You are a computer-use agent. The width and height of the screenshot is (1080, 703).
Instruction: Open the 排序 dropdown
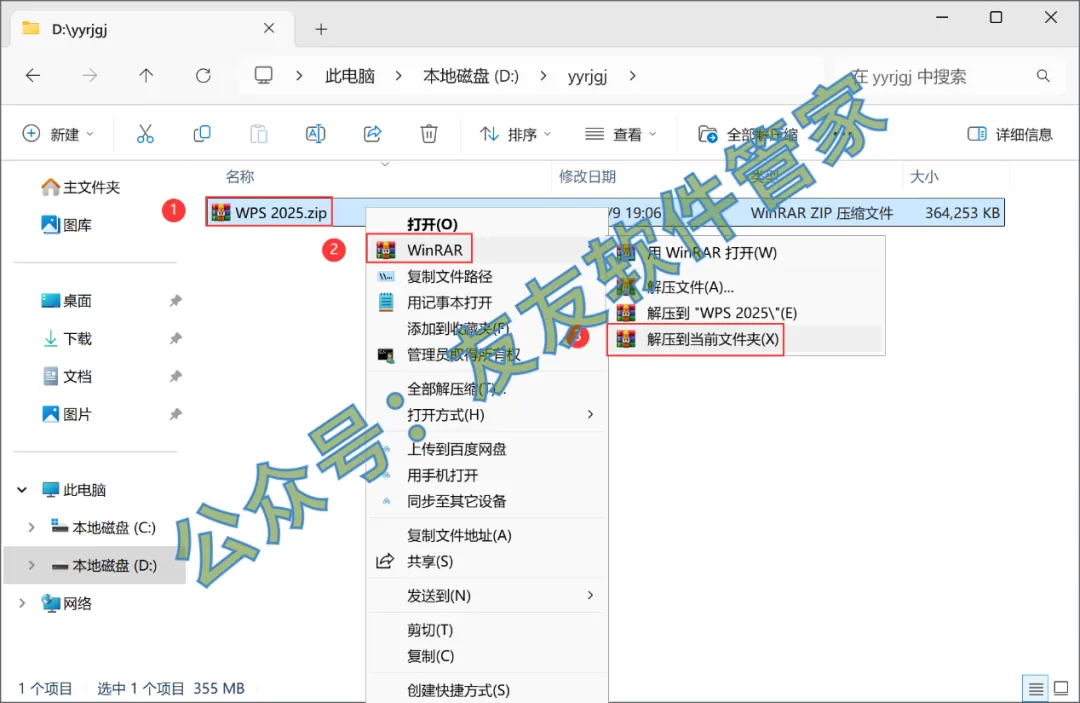pyautogui.click(x=515, y=134)
